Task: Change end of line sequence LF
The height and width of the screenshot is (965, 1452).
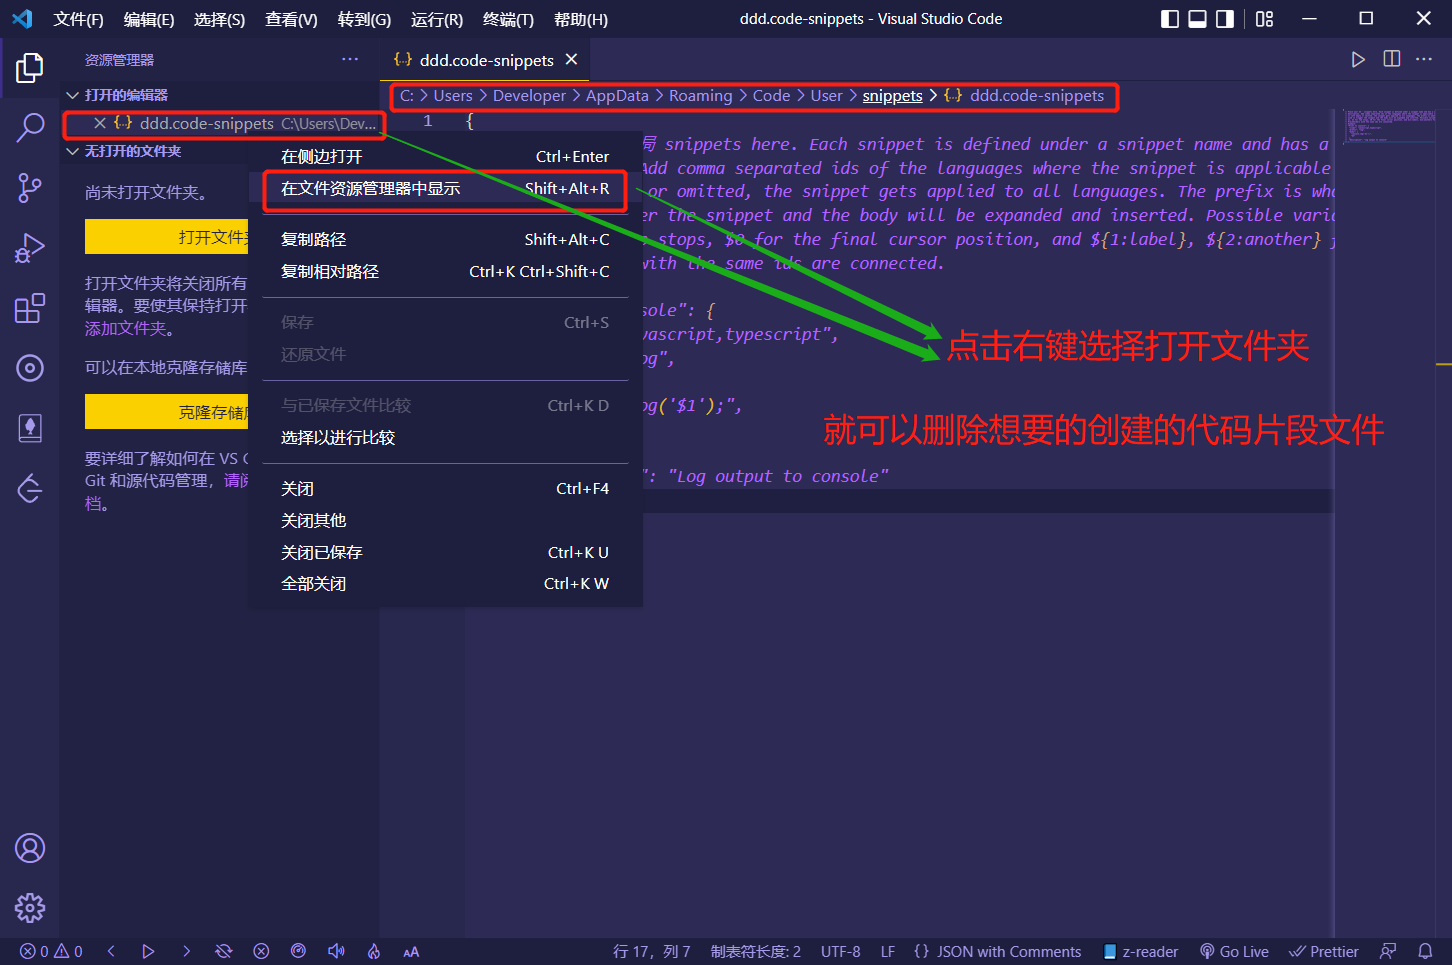Action: pos(888,952)
